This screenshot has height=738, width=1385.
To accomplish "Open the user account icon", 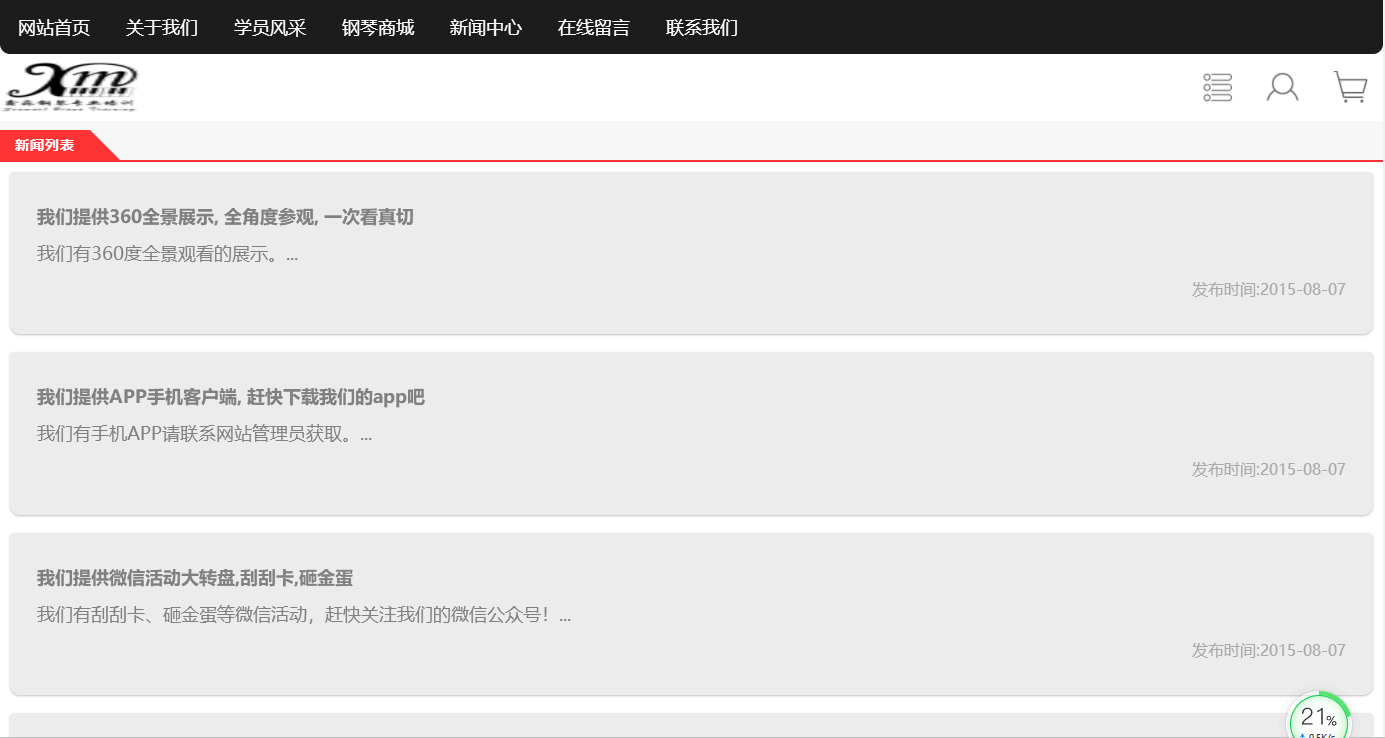I will tap(1282, 87).
